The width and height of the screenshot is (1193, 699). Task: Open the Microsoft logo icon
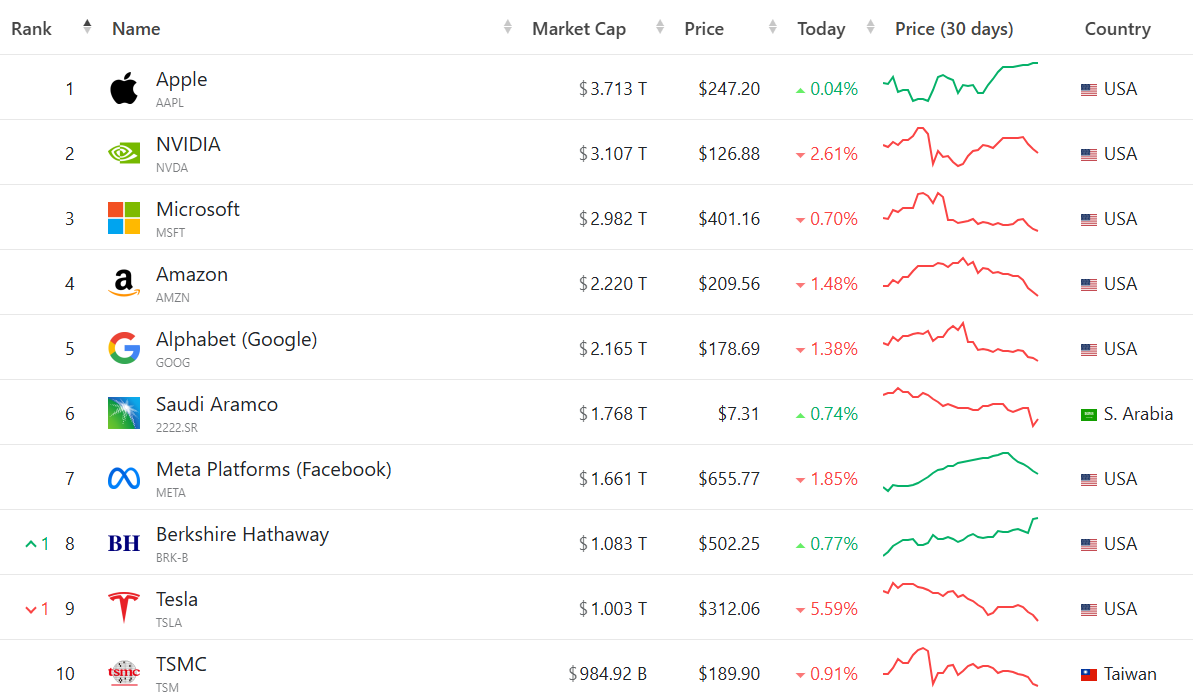tap(124, 218)
